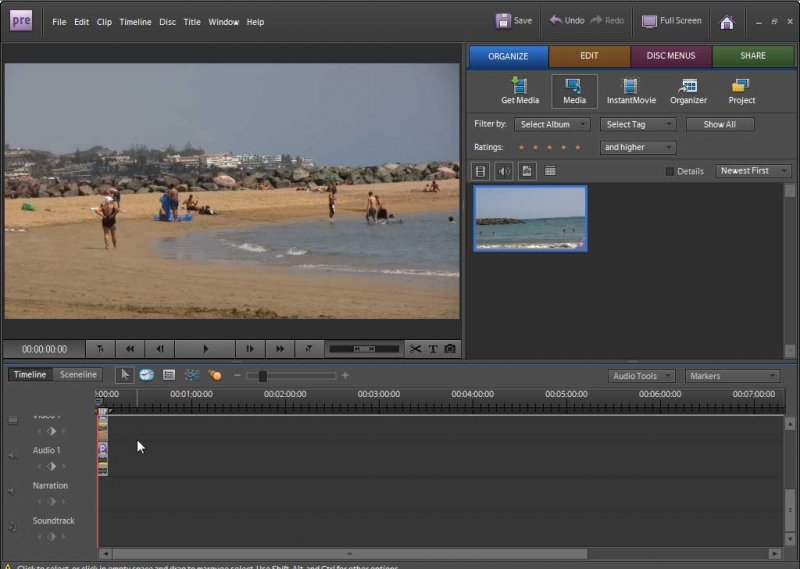Screen dimensions: 800x569
Task: Toggle the Details checkbox
Action: 670,171
